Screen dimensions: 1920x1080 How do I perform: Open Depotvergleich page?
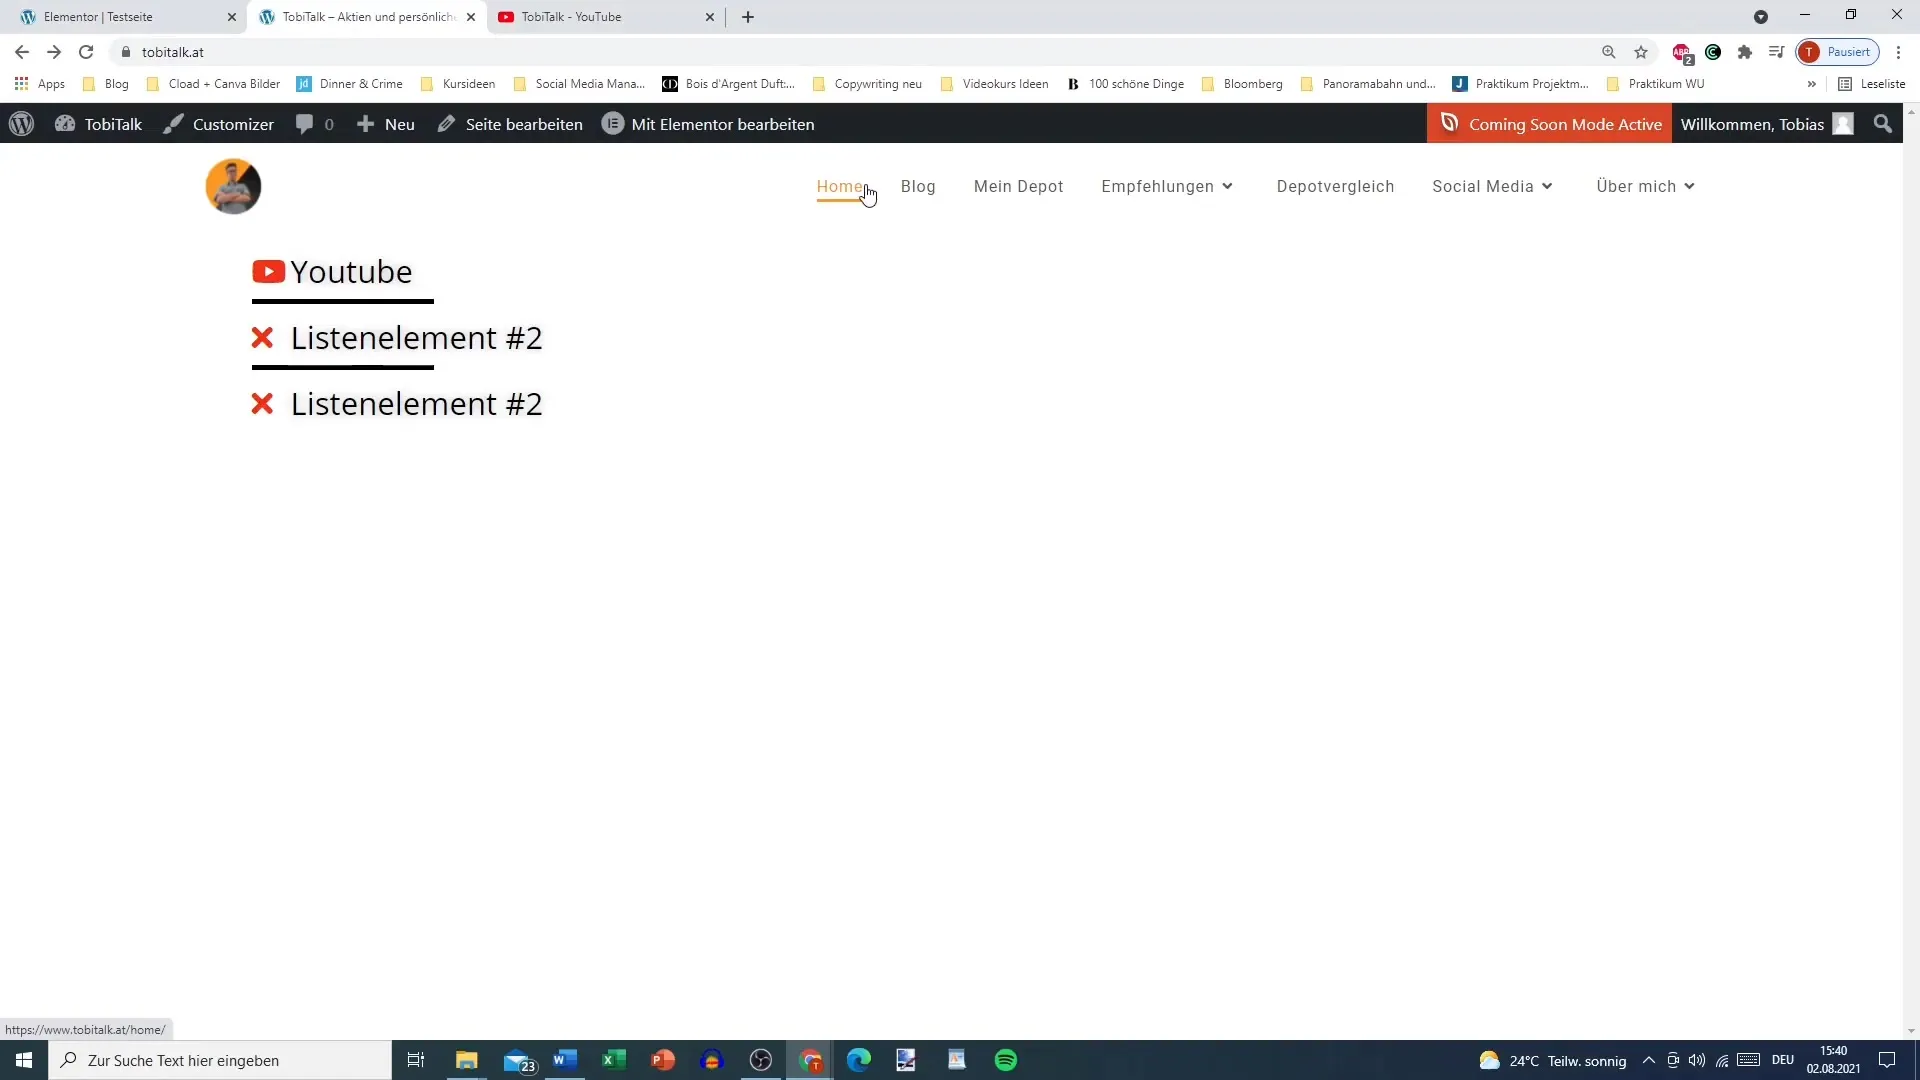click(x=1335, y=187)
